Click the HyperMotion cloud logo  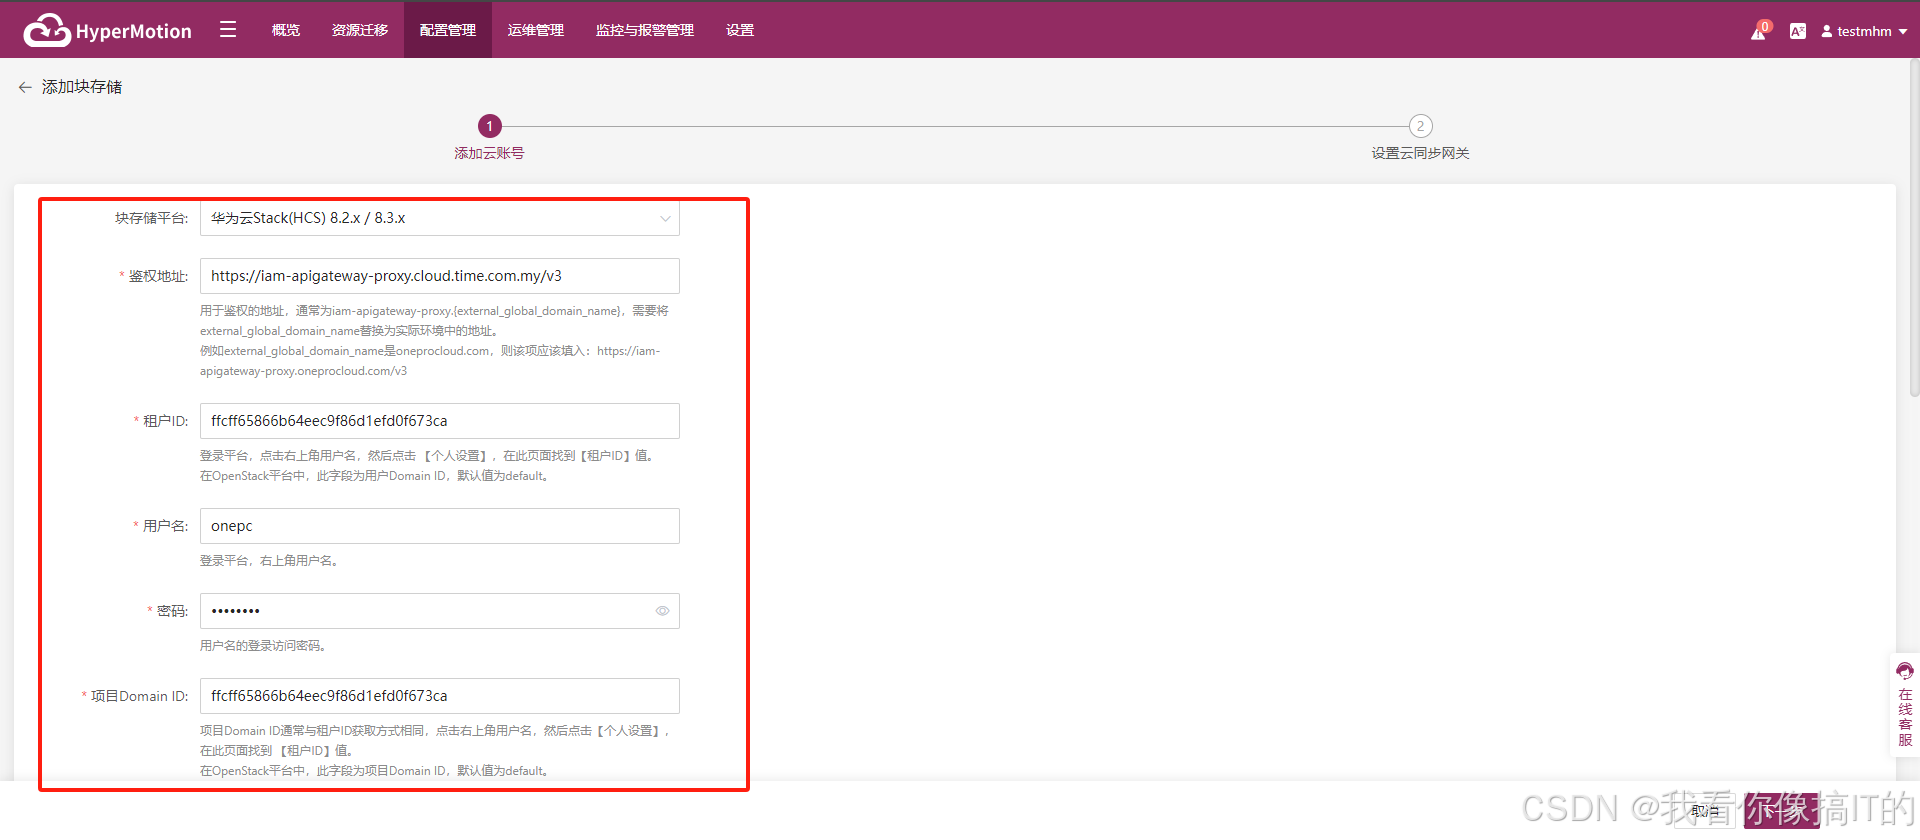pos(107,30)
